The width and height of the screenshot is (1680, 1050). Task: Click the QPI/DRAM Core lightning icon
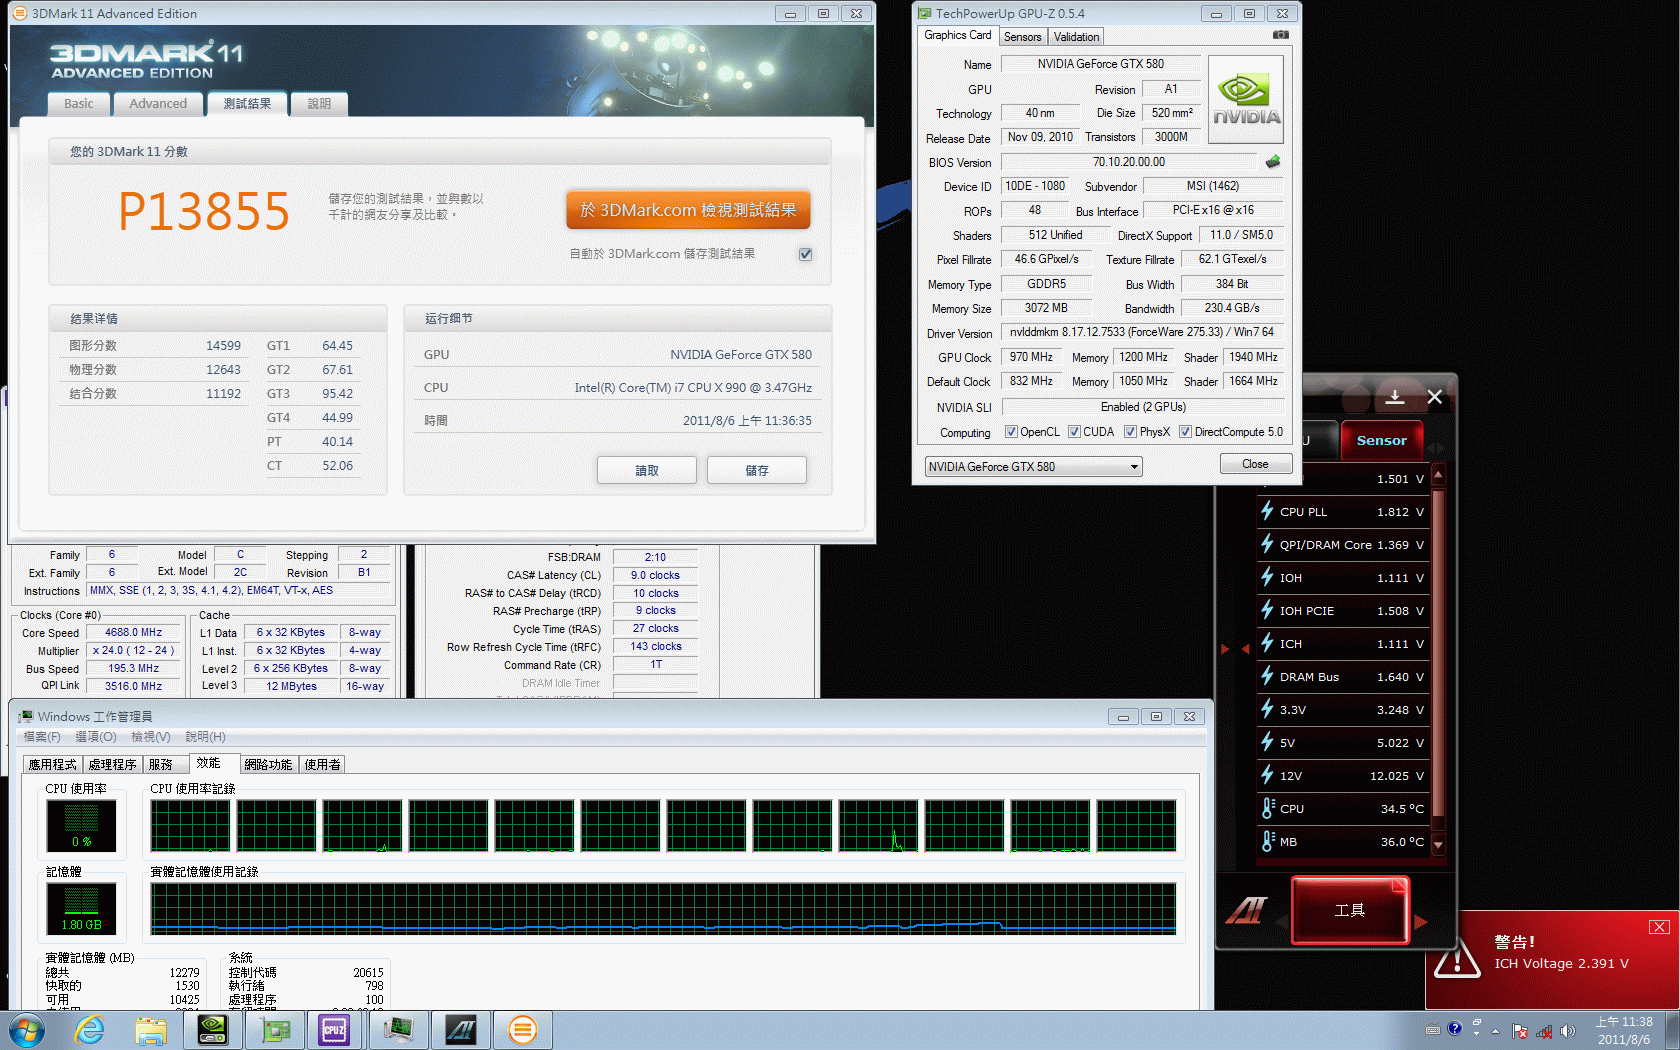pyautogui.click(x=1267, y=544)
